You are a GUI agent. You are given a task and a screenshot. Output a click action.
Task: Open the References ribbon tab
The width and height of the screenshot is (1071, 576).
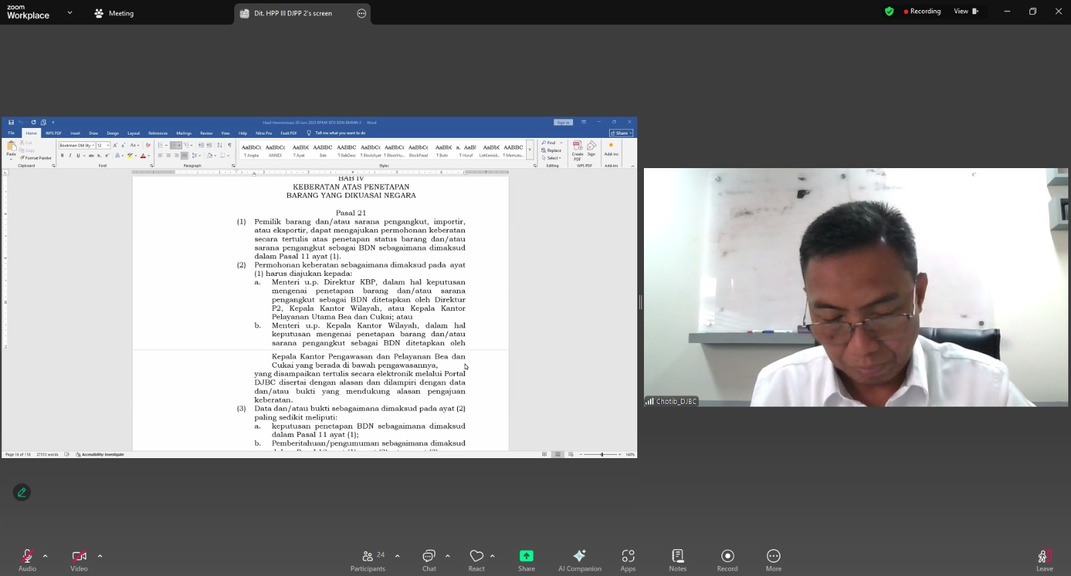click(x=158, y=133)
